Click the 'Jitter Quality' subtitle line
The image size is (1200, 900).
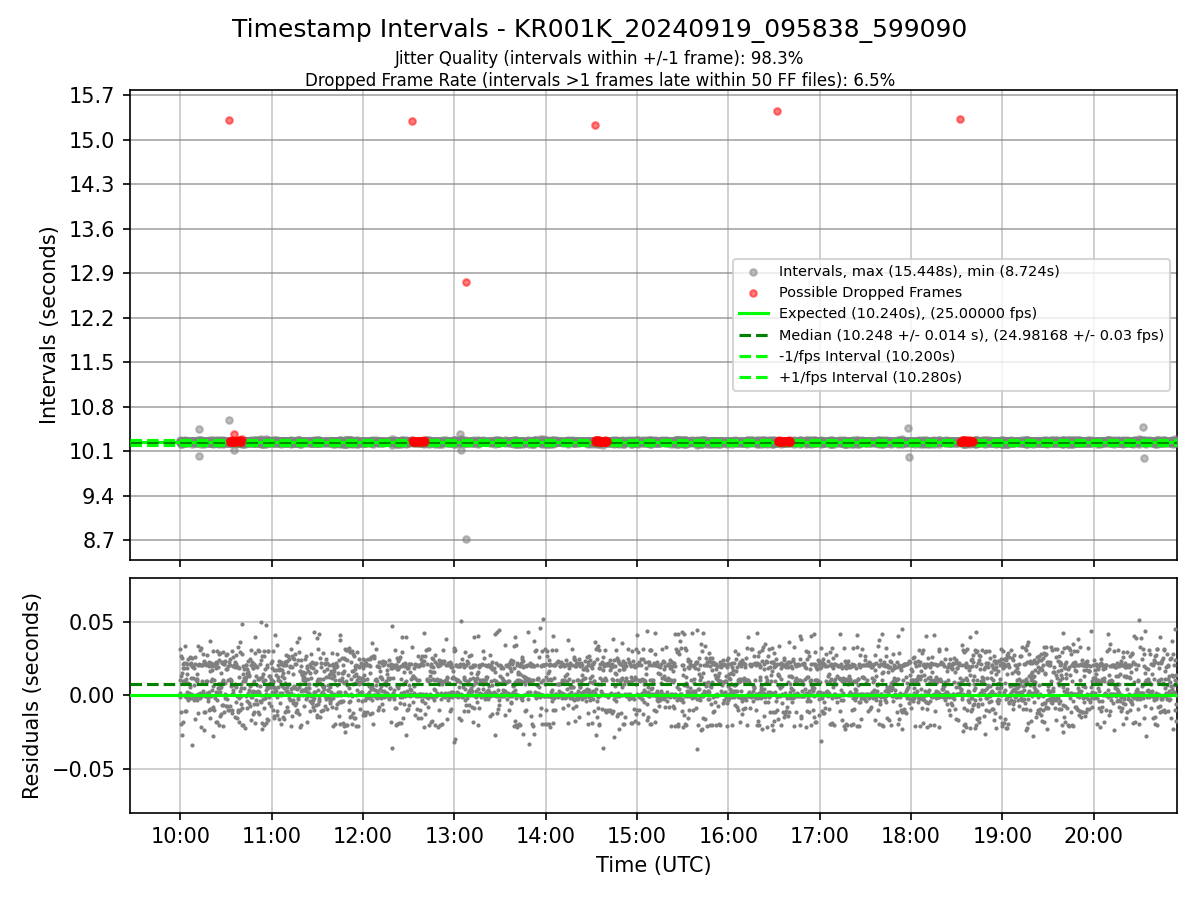coord(599,58)
